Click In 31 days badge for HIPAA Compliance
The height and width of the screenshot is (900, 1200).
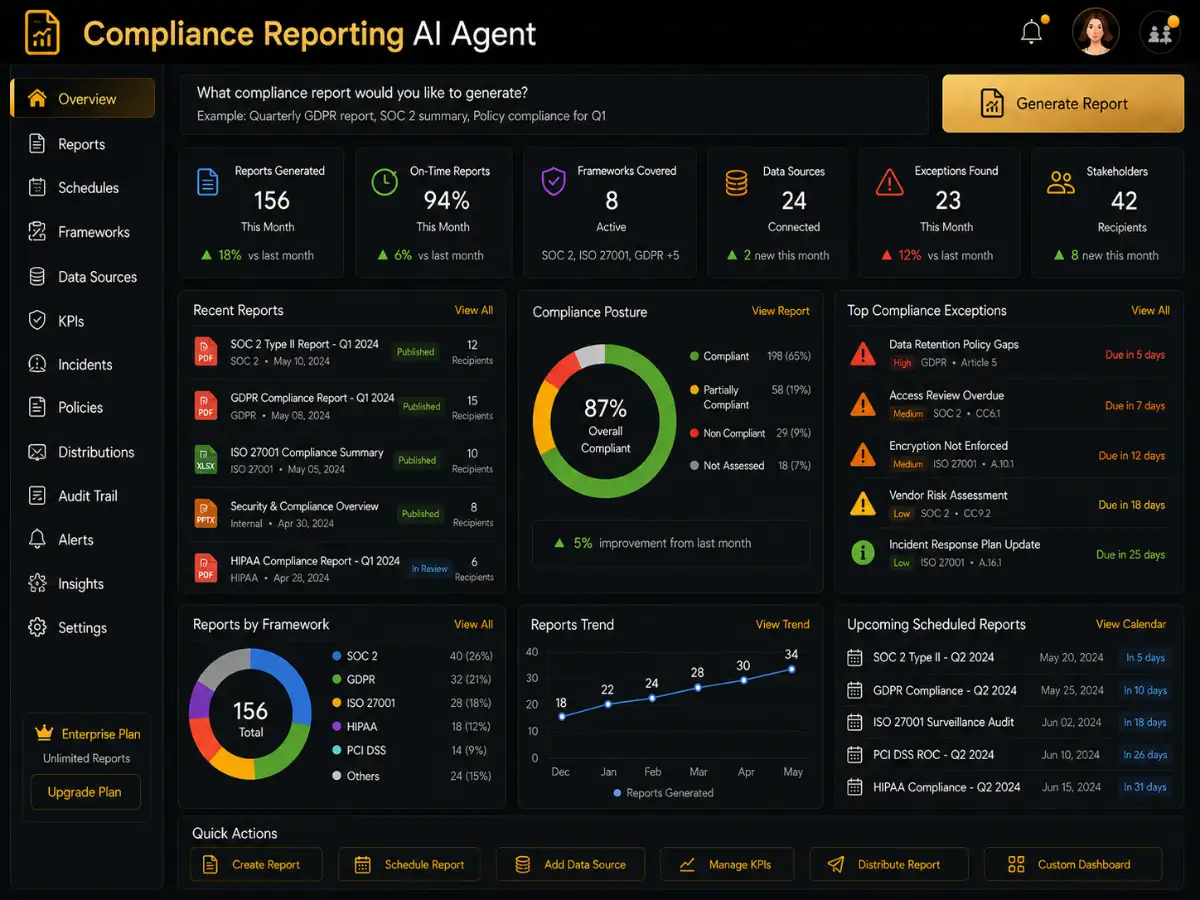1145,787
